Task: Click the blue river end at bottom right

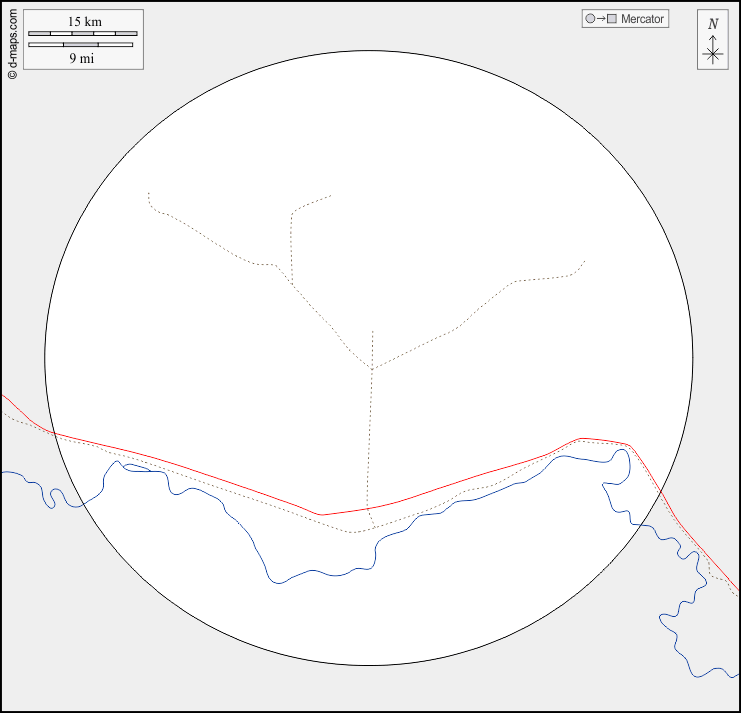Action: coord(738,672)
